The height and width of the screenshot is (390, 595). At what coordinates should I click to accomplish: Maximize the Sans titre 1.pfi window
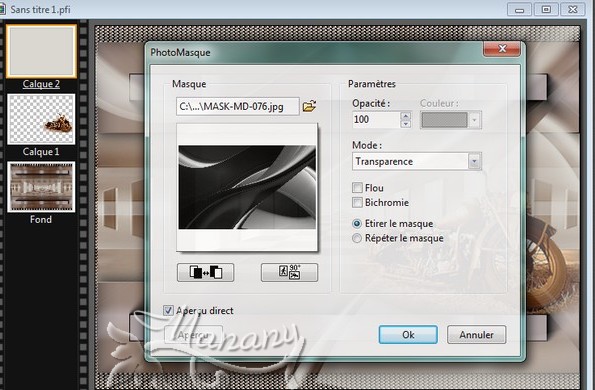tap(546, 9)
